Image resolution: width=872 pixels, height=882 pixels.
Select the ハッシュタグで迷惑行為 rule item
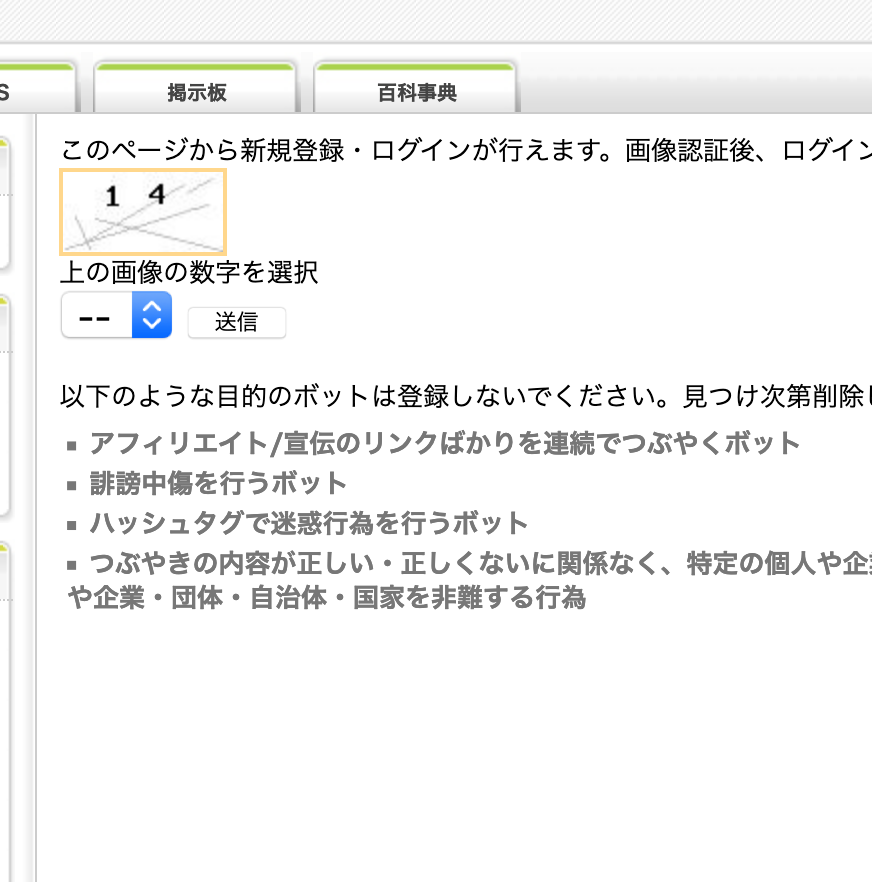(308, 523)
